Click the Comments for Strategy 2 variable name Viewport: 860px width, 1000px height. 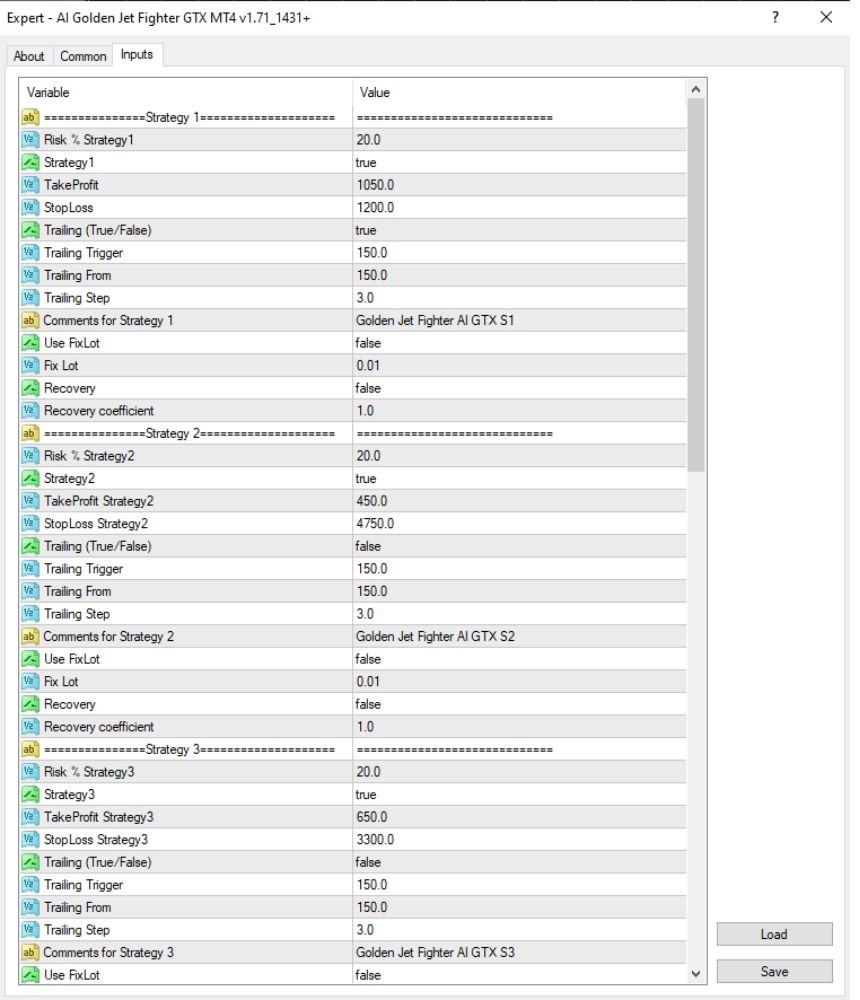(108, 636)
